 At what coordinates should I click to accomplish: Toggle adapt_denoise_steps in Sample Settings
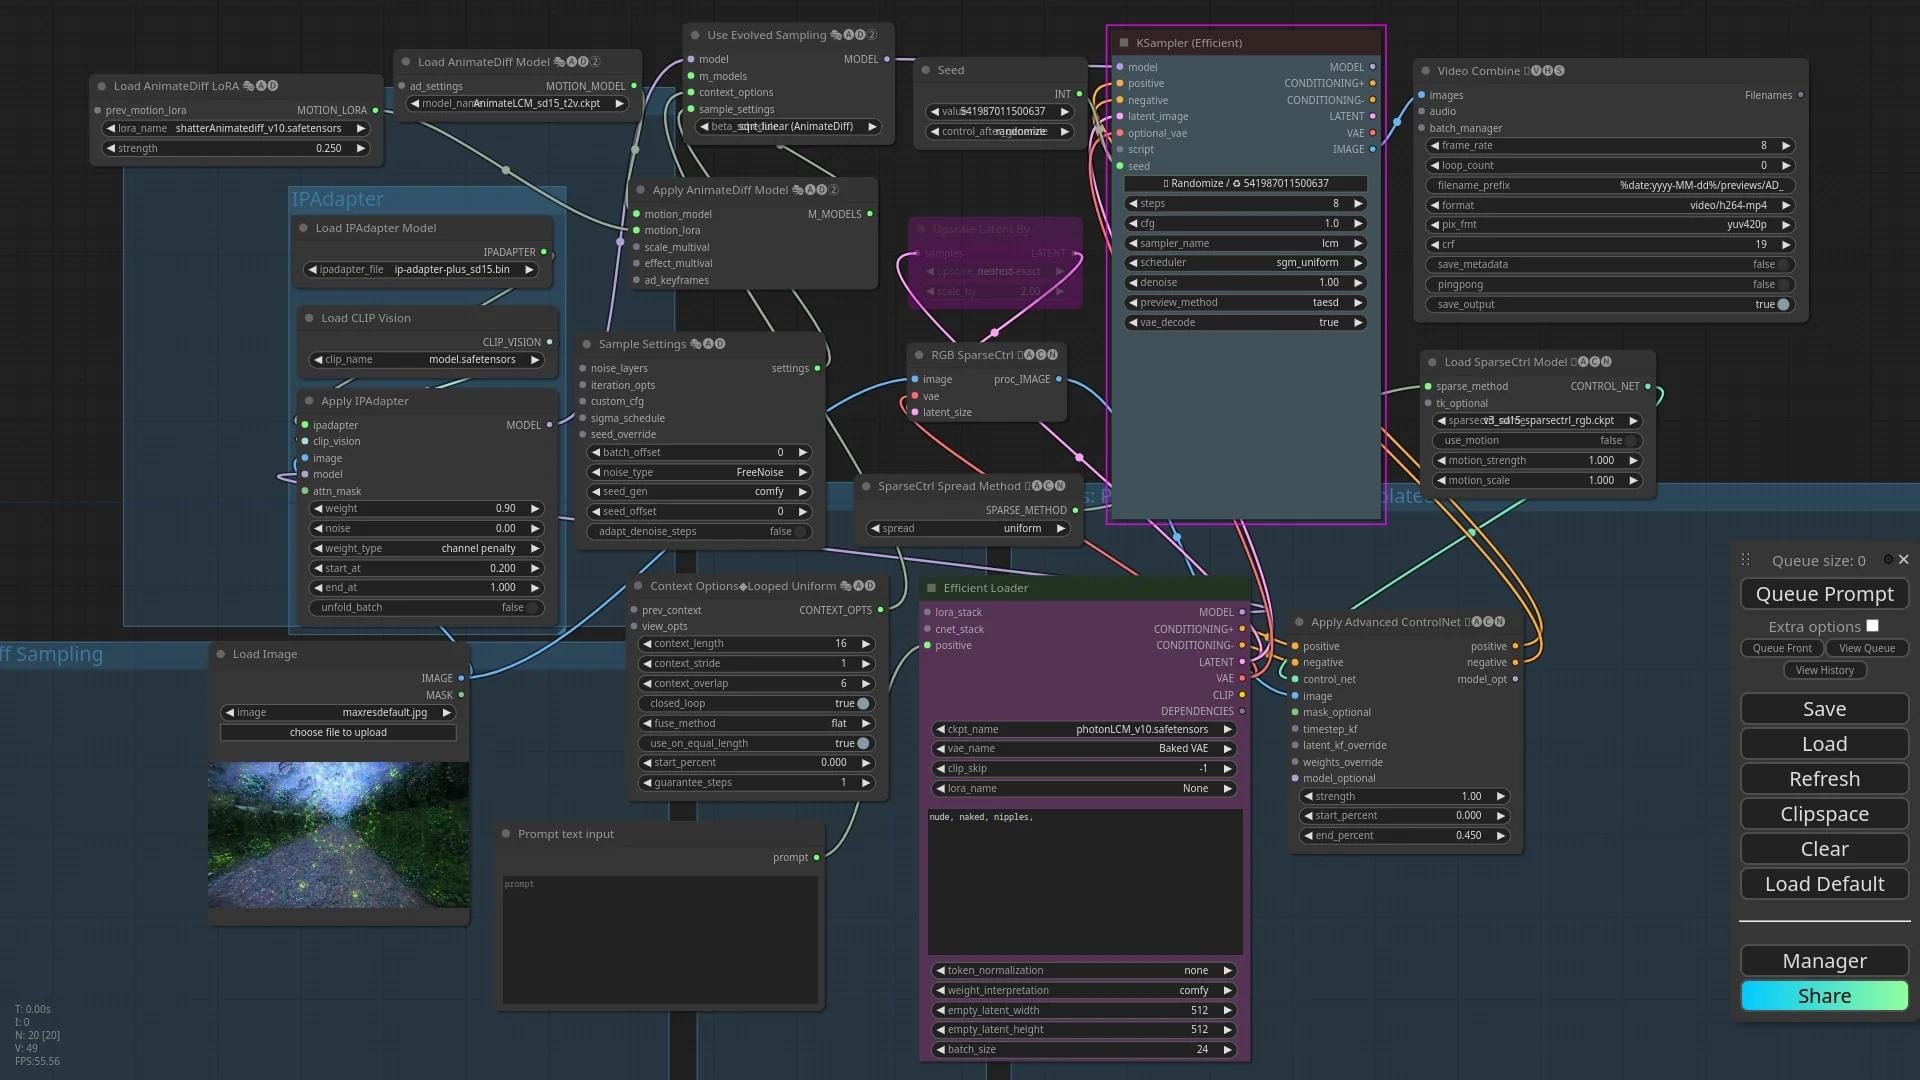(x=699, y=532)
